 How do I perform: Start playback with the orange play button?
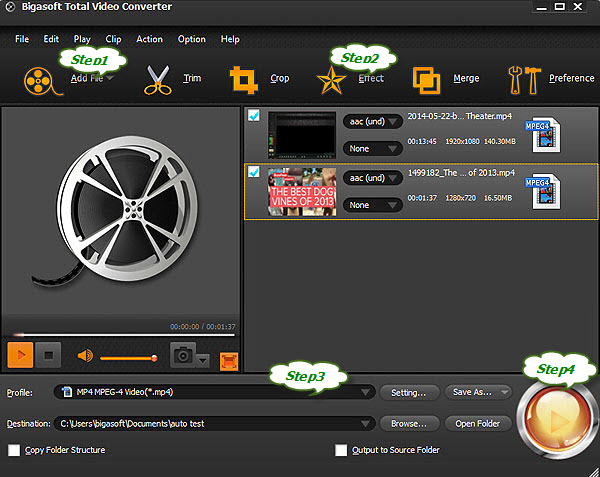point(20,355)
